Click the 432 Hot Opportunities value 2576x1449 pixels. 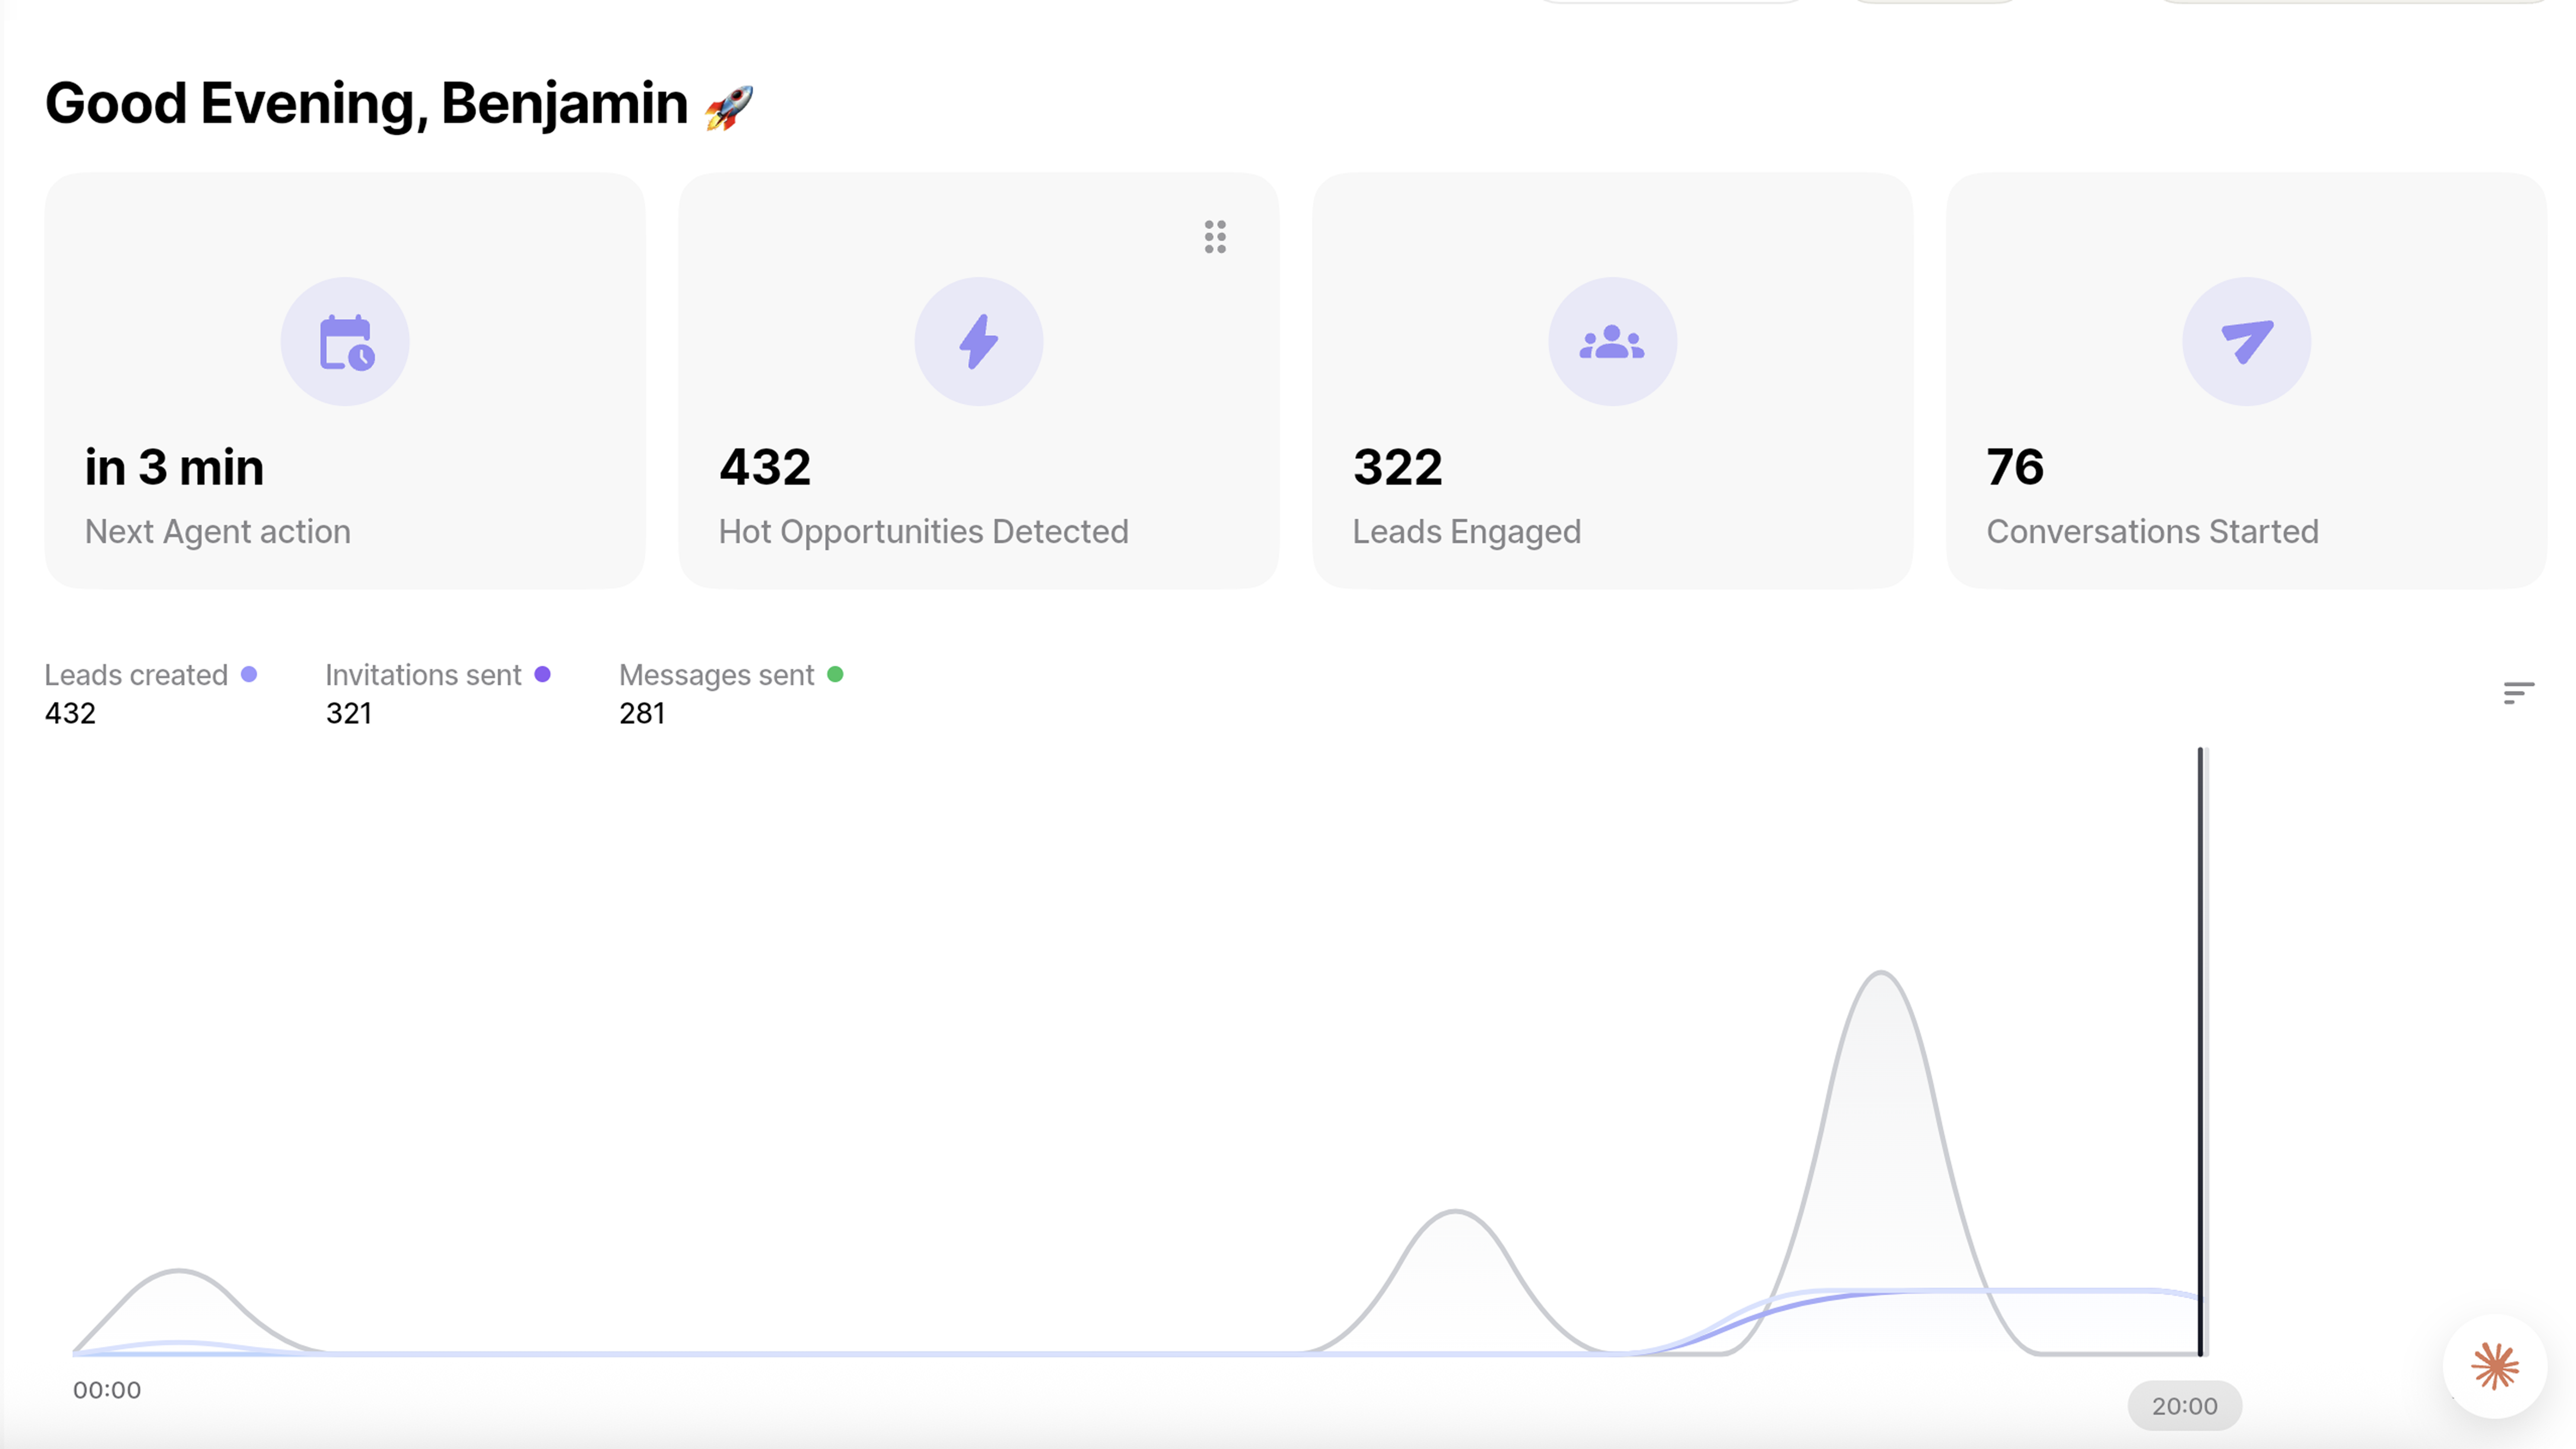point(765,467)
